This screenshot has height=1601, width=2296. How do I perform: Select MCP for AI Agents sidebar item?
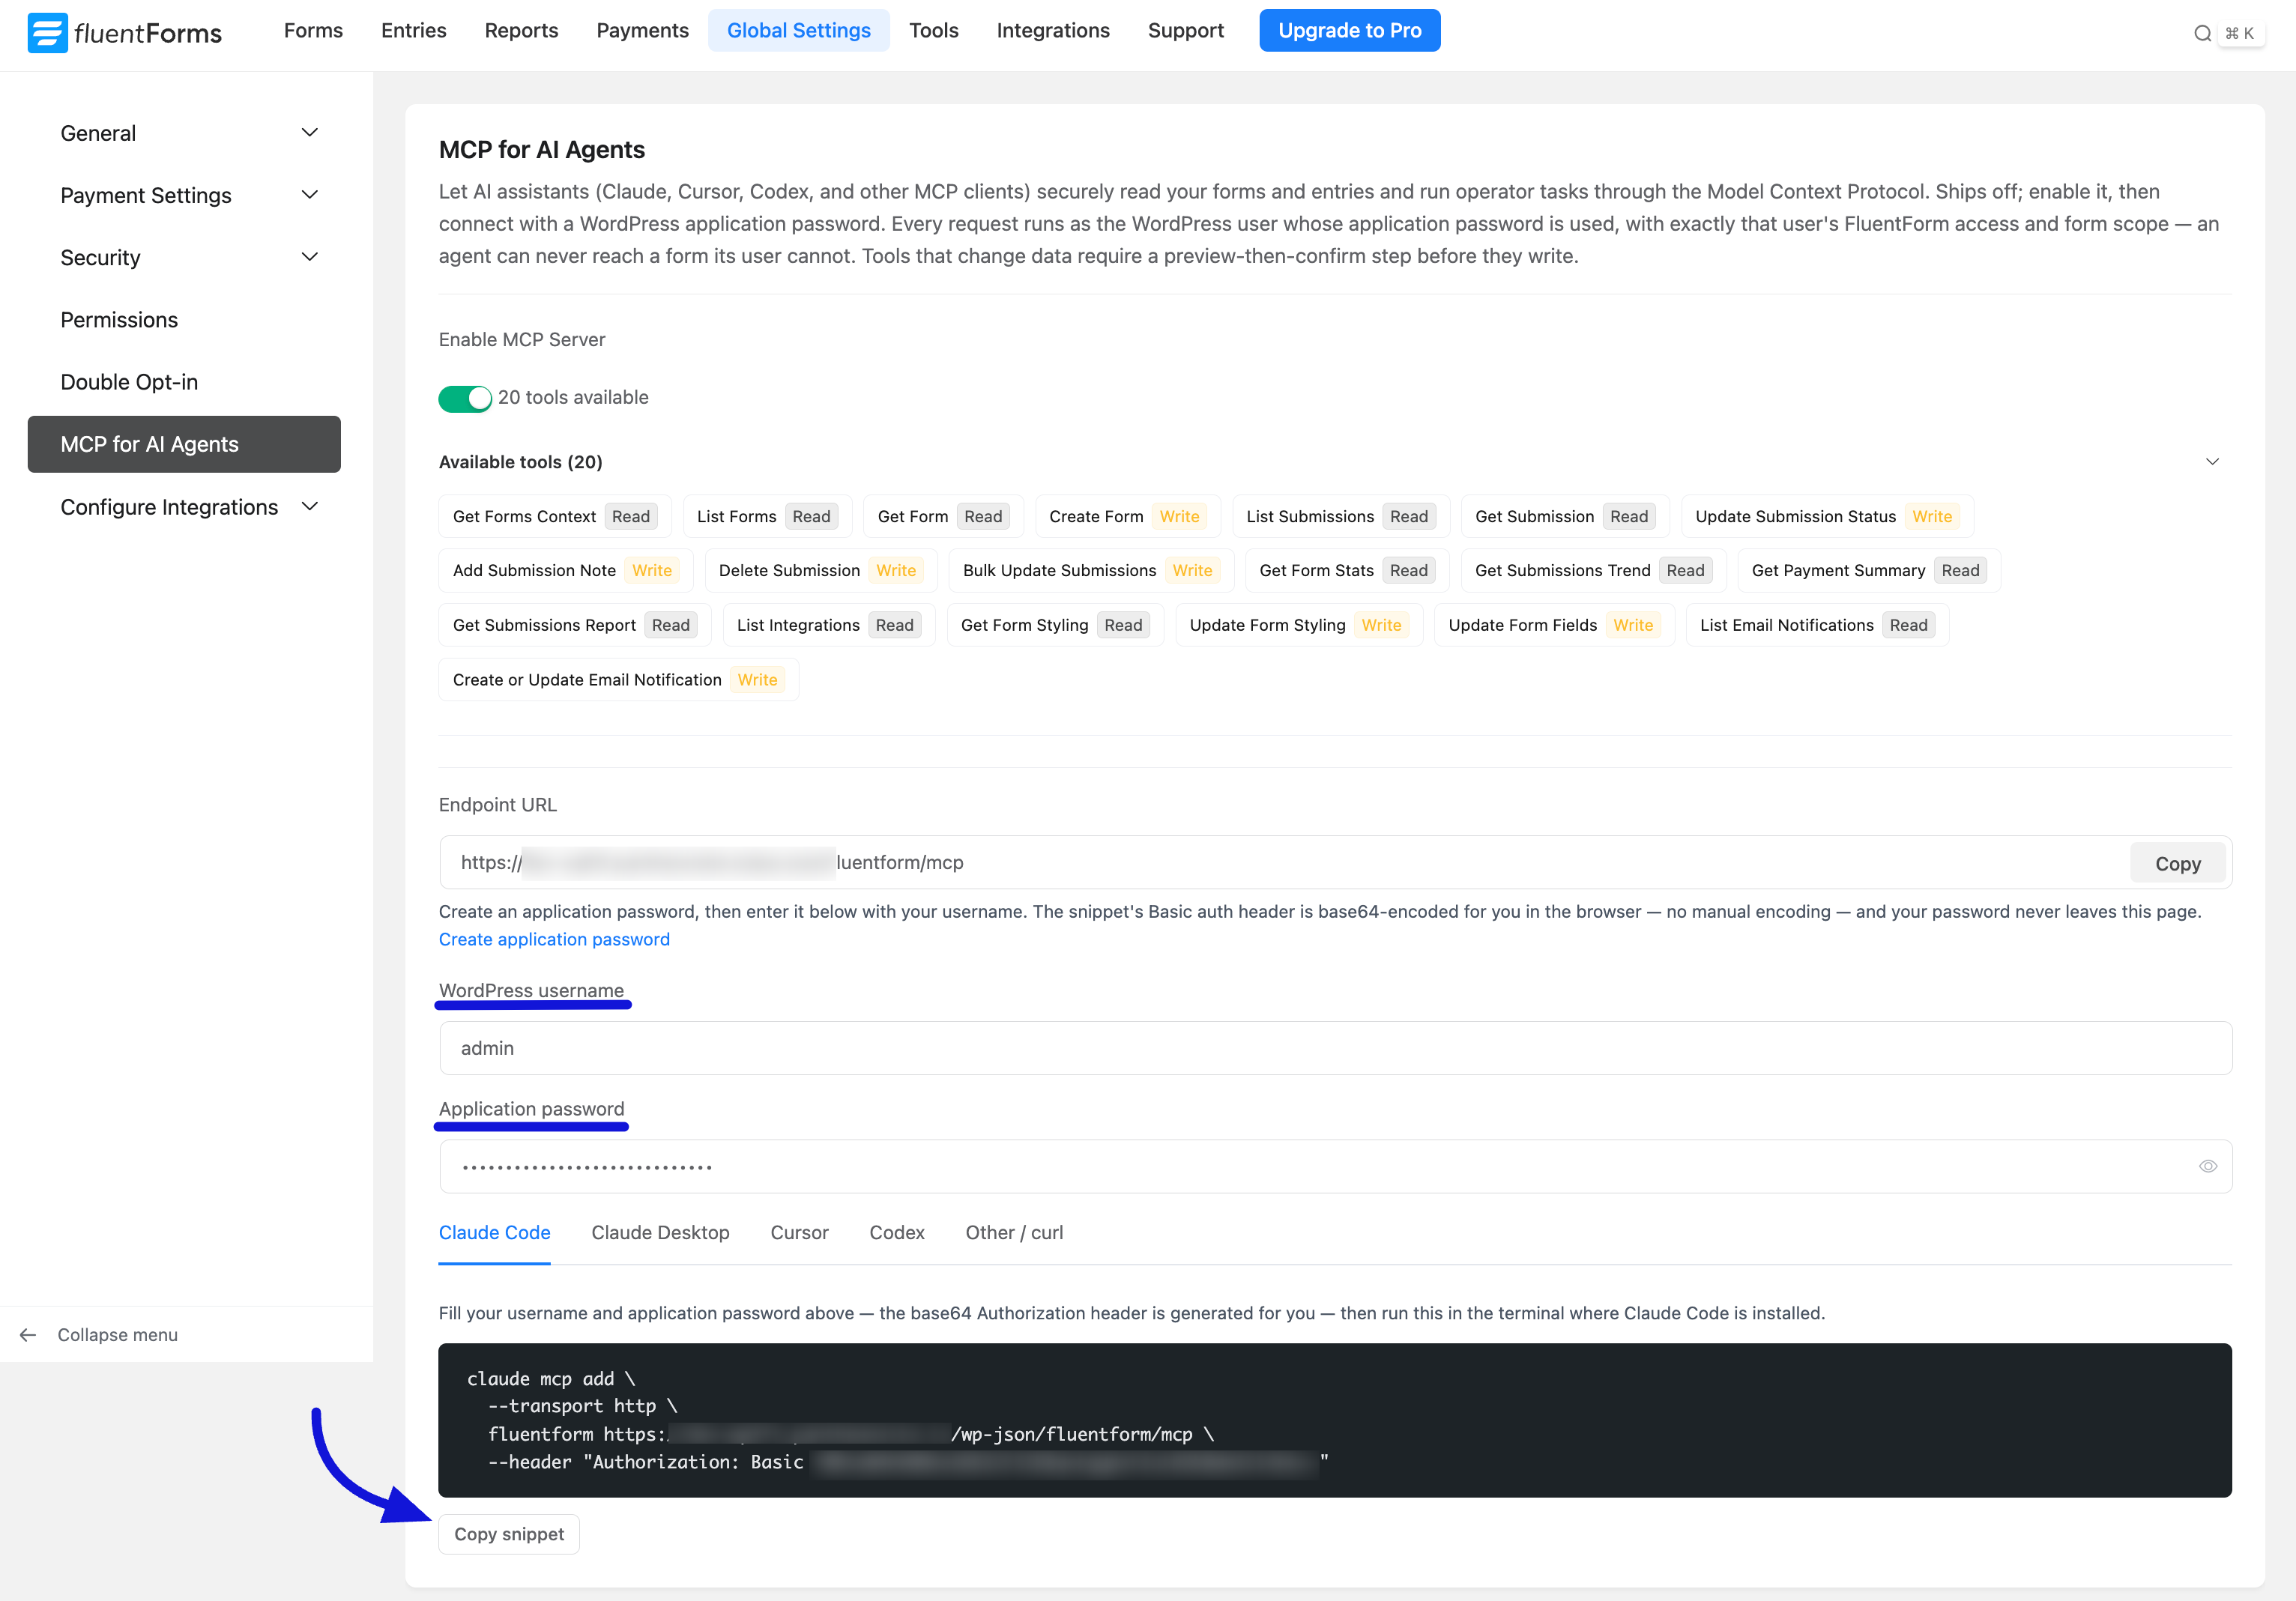184,444
